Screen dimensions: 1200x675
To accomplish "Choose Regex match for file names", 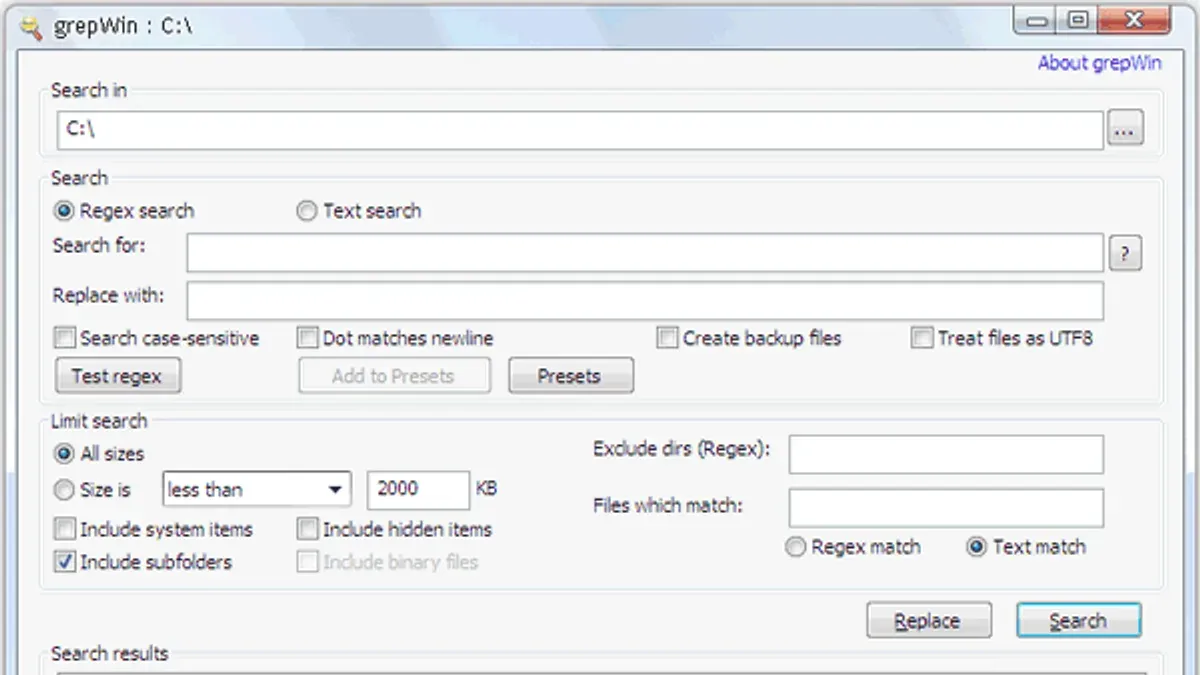I will [x=796, y=547].
